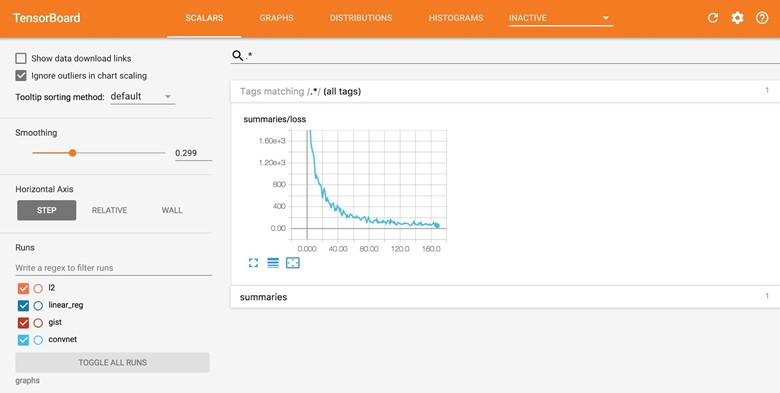Switch to the SCALARS tab

(x=204, y=18)
